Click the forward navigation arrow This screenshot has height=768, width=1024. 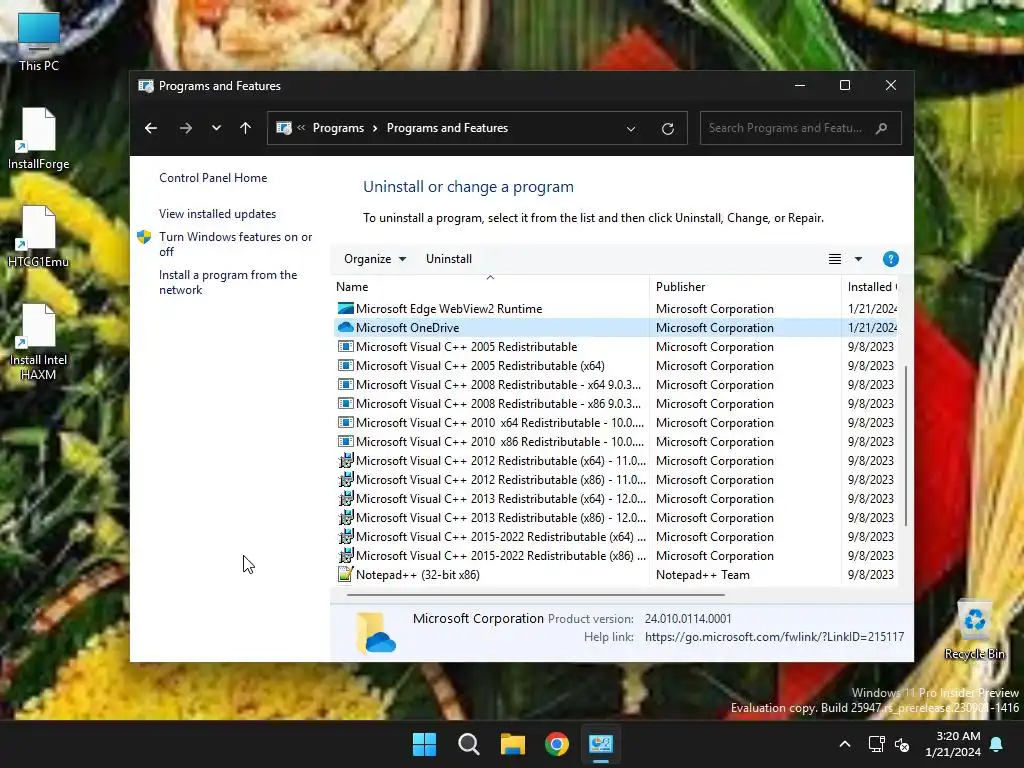(x=185, y=128)
